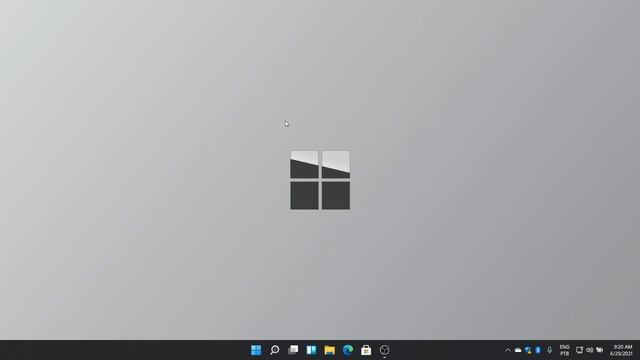Open the battery status tray icon
The image size is (640, 360).
tap(600, 350)
